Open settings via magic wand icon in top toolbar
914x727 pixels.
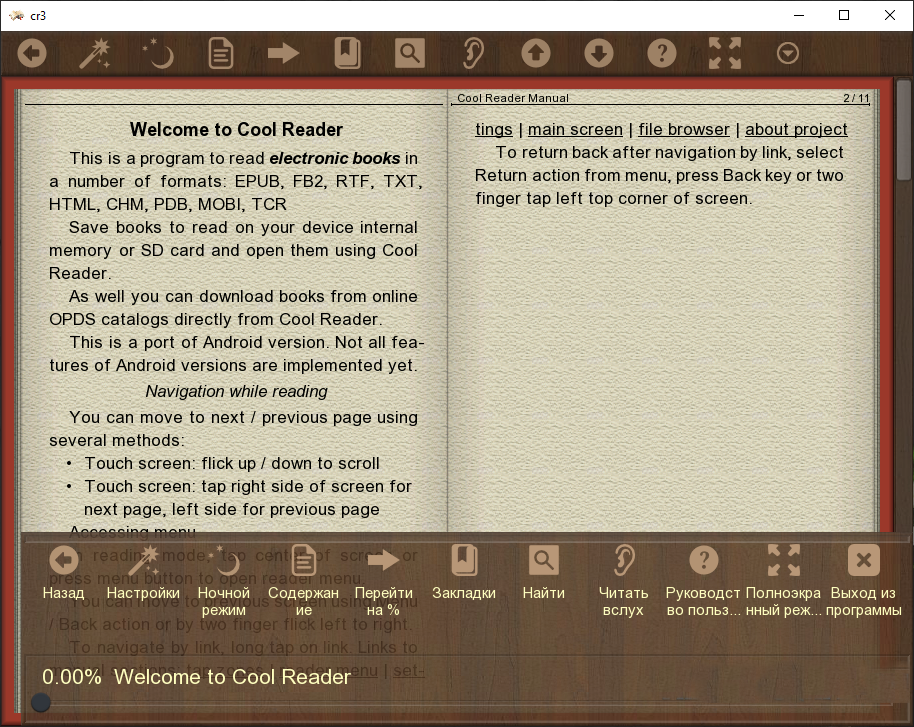pyautogui.click(x=95, y=54)
